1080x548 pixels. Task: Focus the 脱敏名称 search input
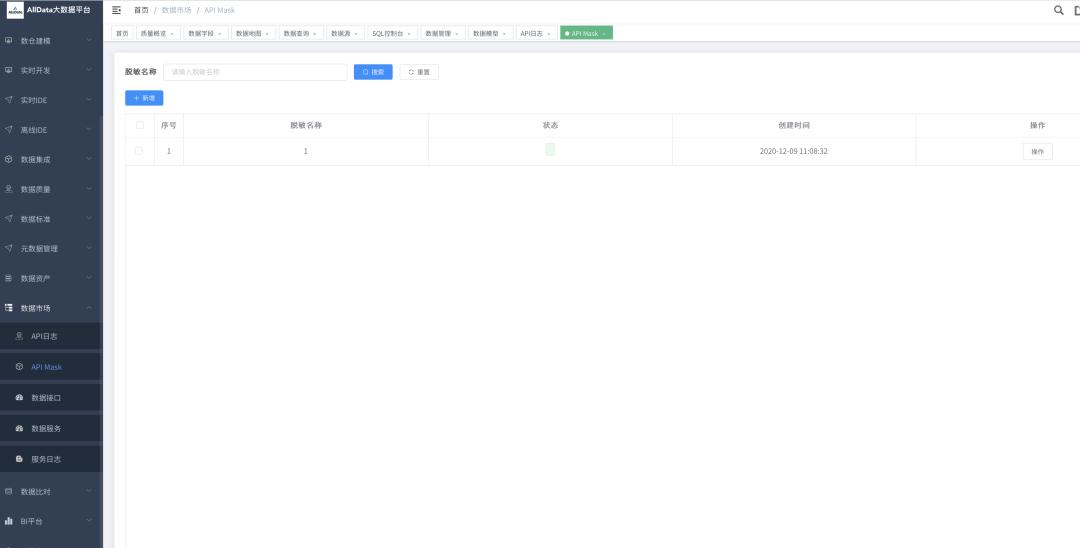click(255, 72)
